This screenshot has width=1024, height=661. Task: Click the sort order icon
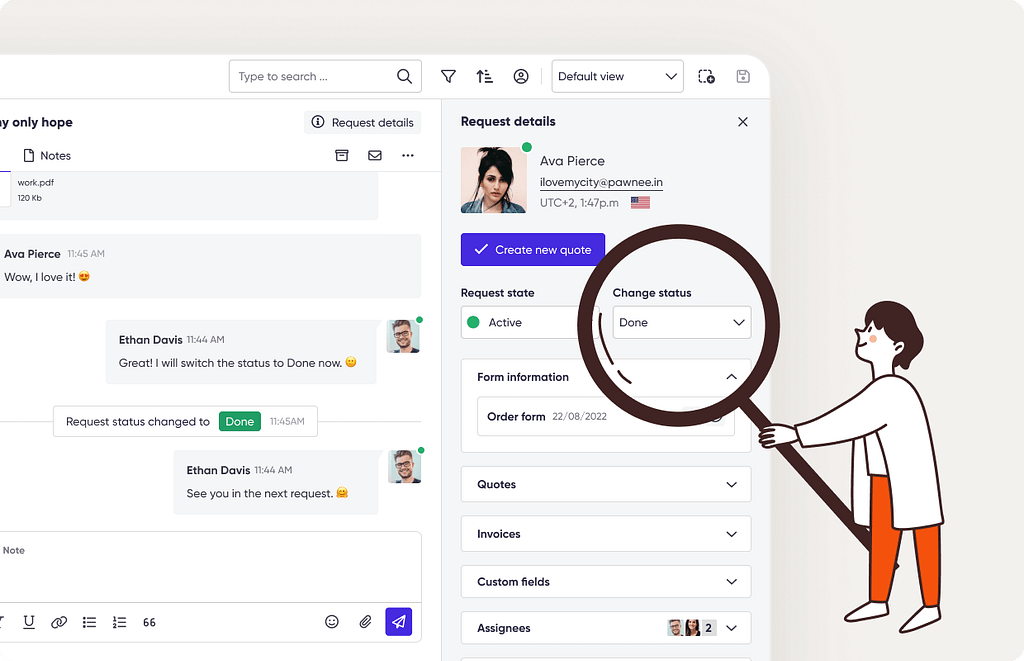pyautogui.click(x=485, y=76)
